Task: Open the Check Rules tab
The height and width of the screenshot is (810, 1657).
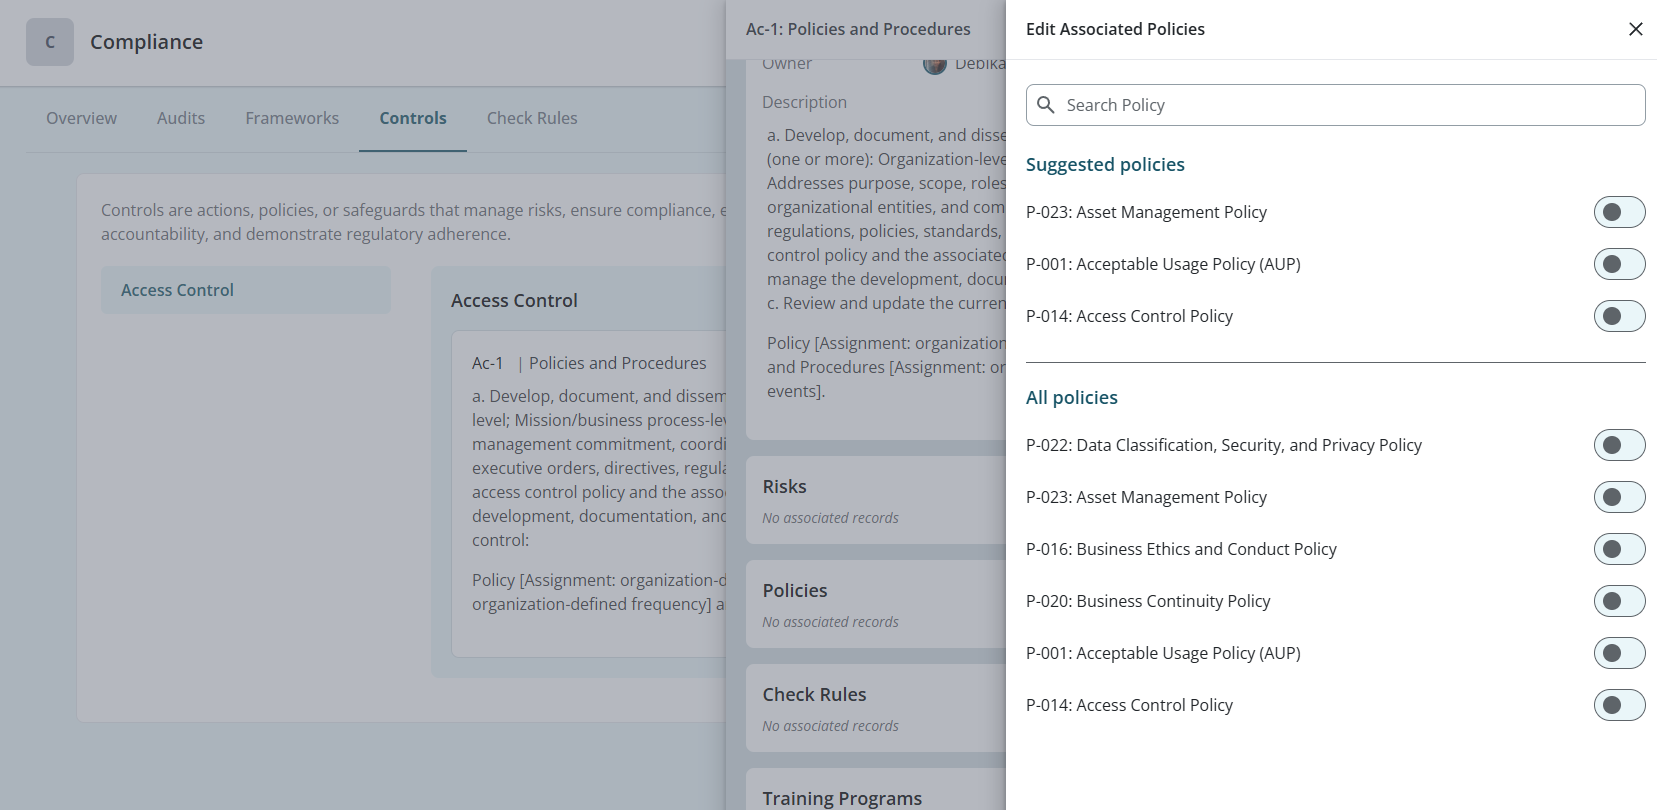Action: tap(532, 118)
